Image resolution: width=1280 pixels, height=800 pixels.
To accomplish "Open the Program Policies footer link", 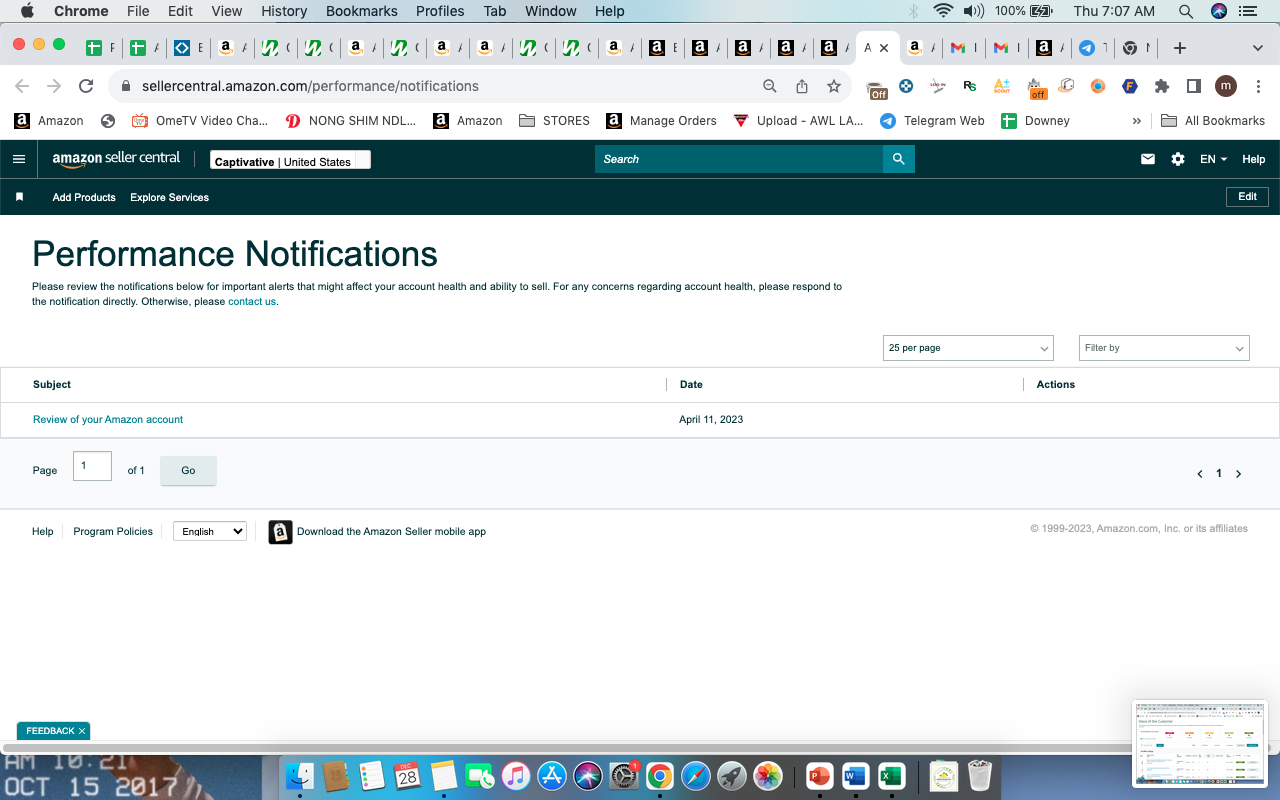I will pos(113,532).
